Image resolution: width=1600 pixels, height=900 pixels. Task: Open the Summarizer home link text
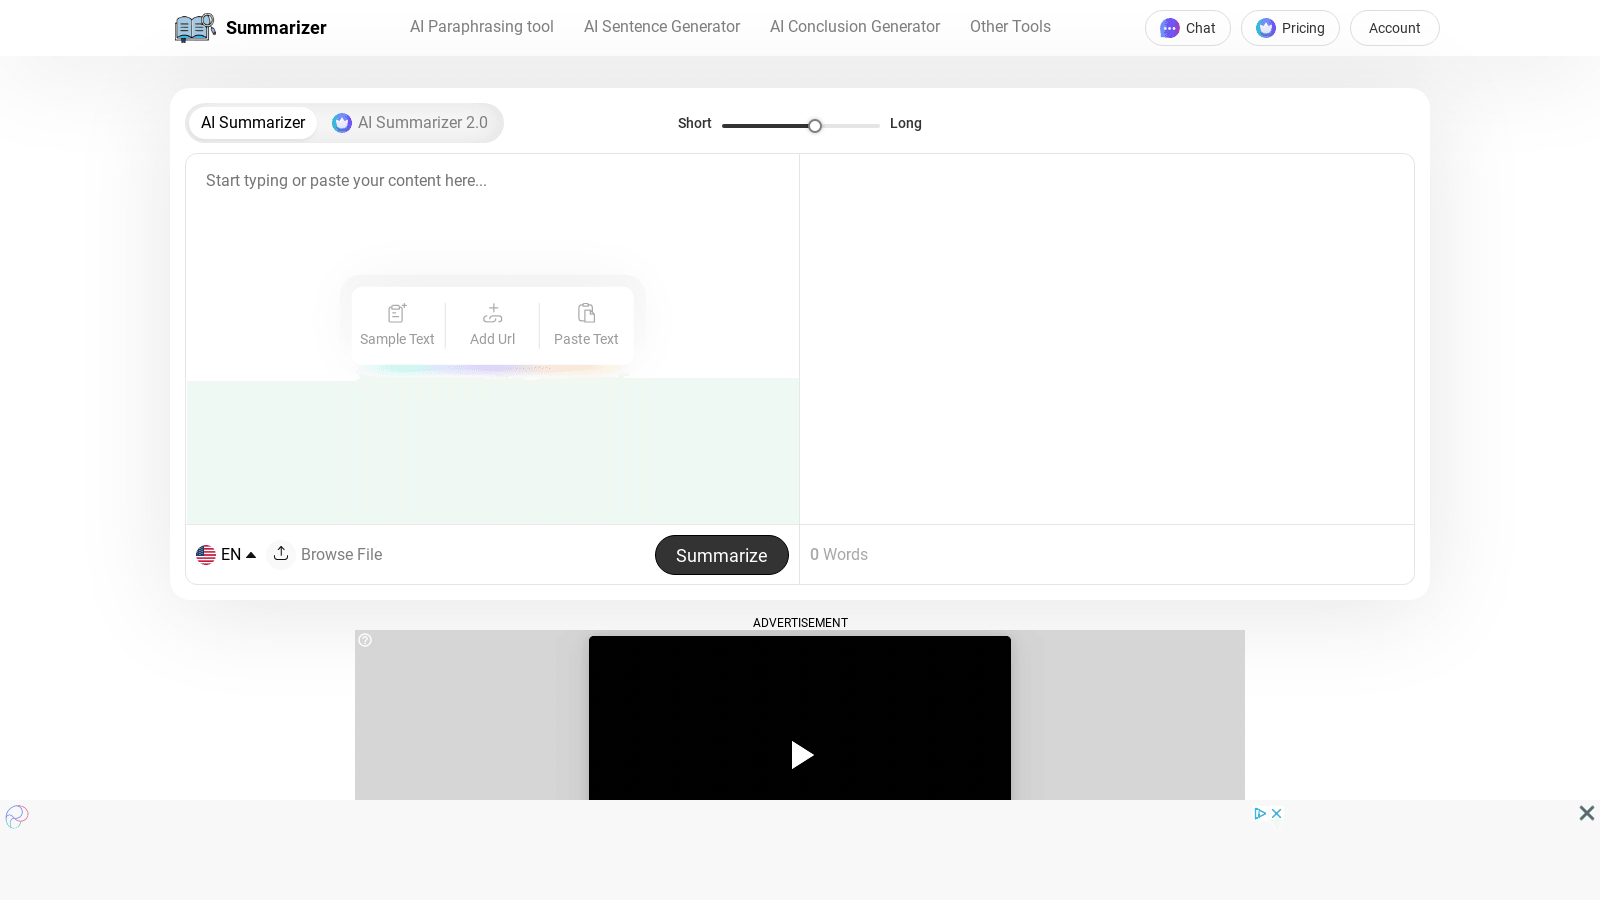[276, 28]
